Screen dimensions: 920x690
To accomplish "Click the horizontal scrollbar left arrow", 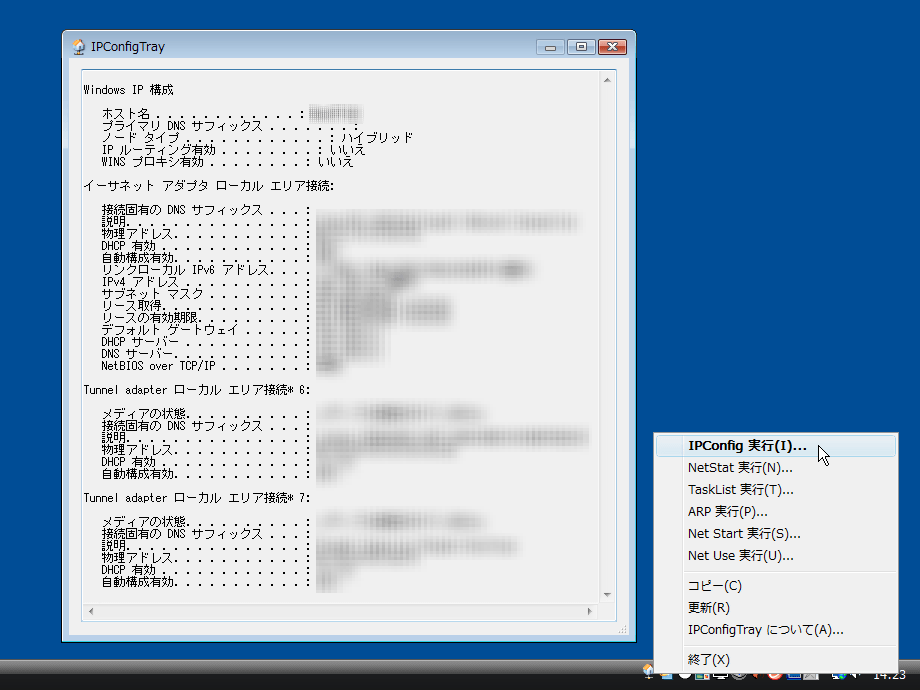I will click(92, 610).
